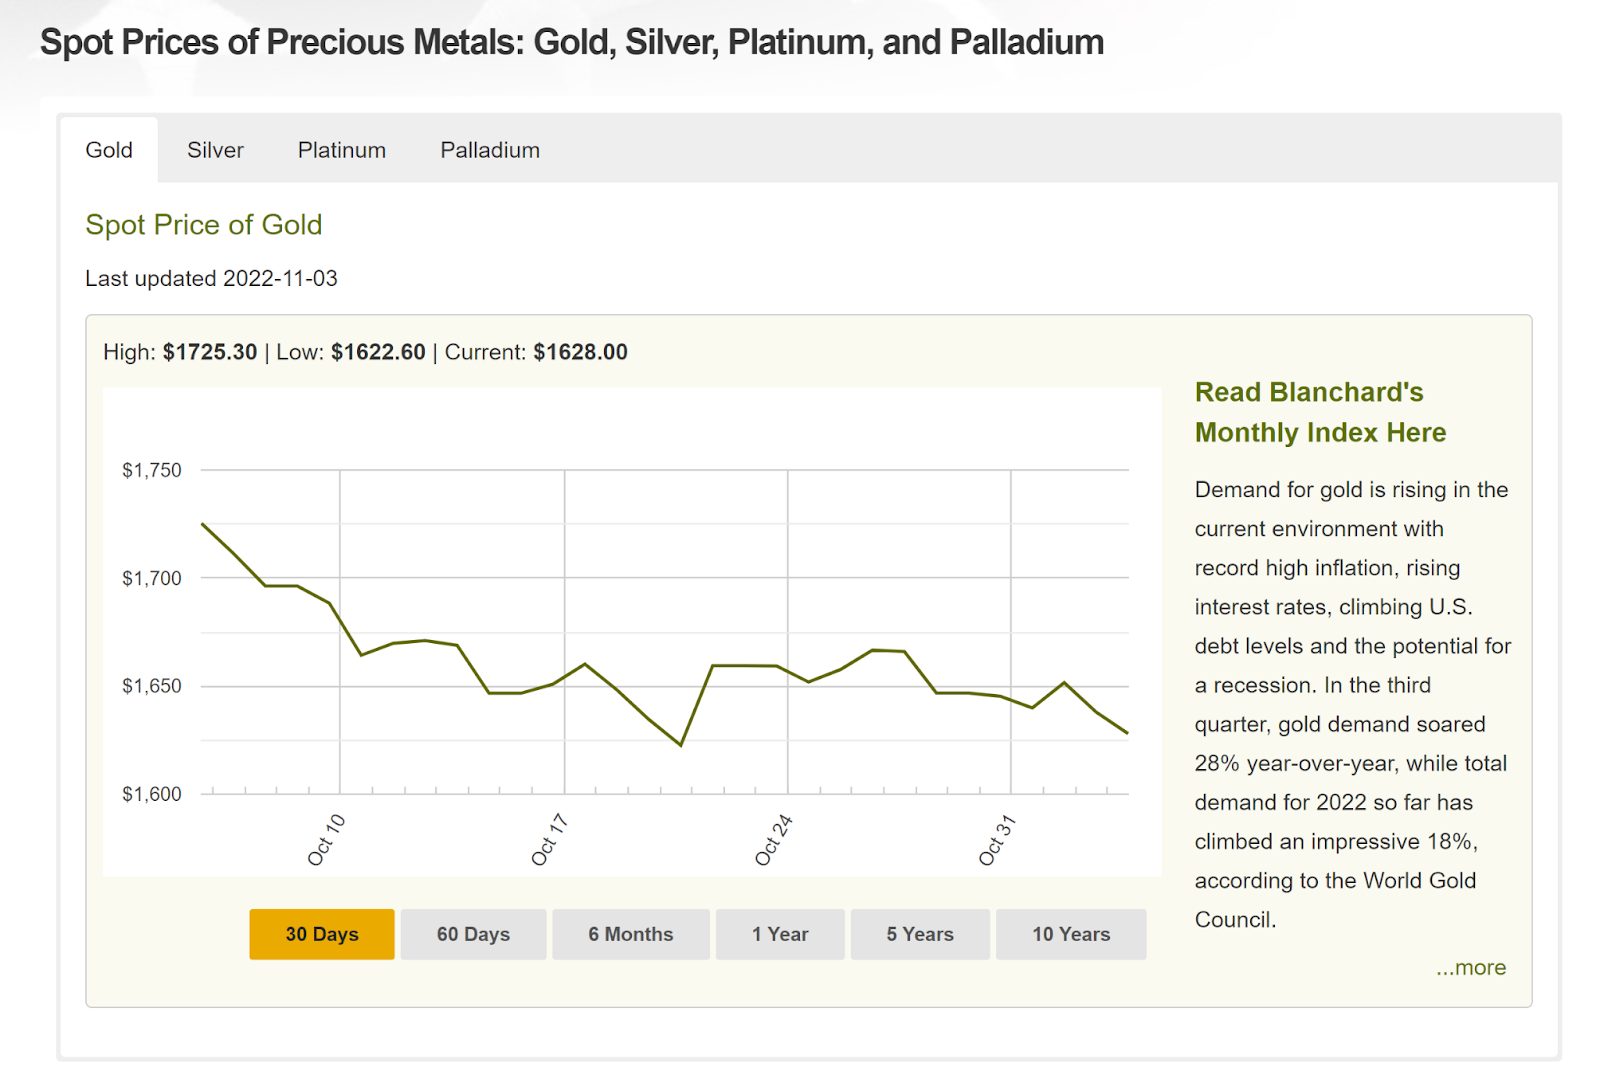Viewport: 1600px width, 1080px height.
Task: Choose the 10 Years chart range
Action: coord(1071,934)
